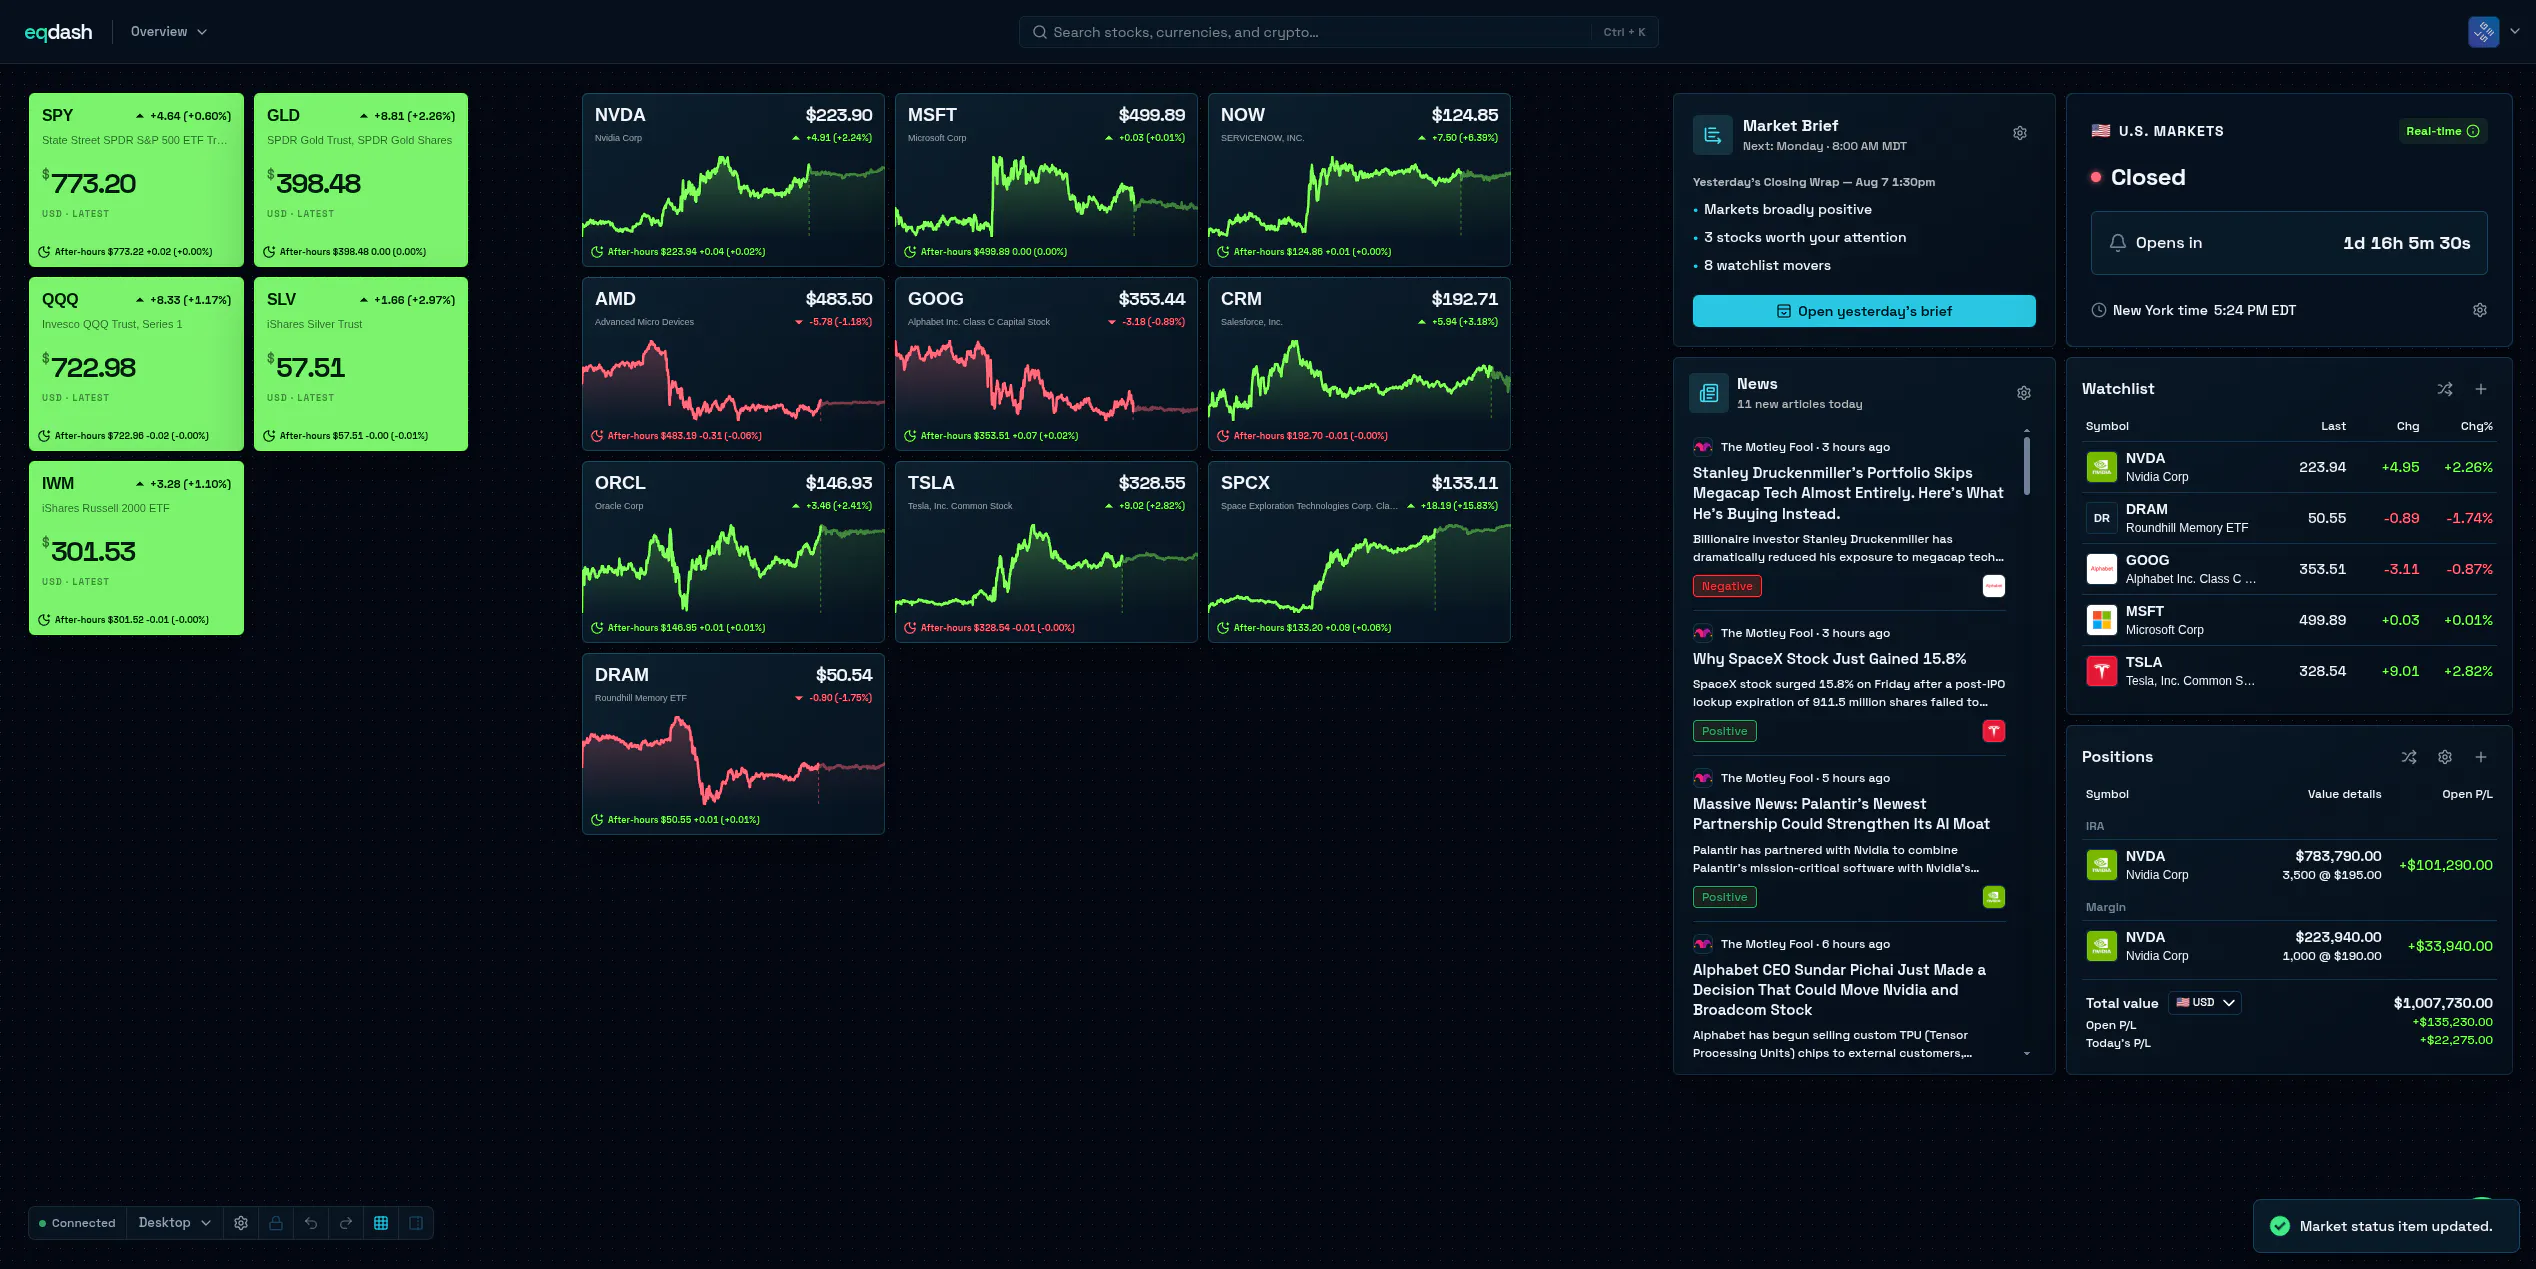
Task: Click Alphabet ticker badge on Druckenmiller article
Action: click(1993, 586)
